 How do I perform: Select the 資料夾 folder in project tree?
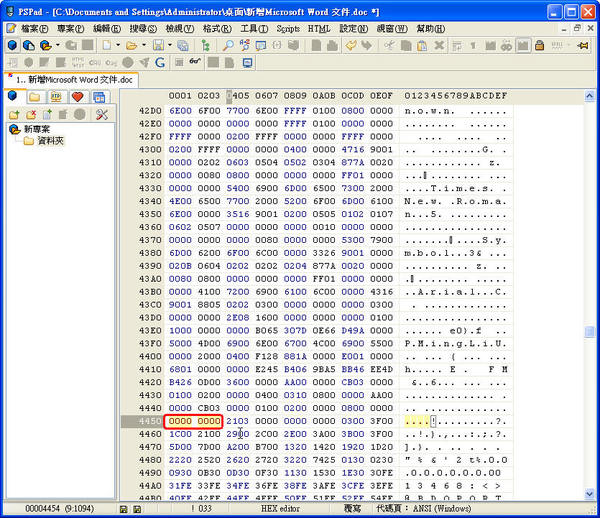(49, 142)
